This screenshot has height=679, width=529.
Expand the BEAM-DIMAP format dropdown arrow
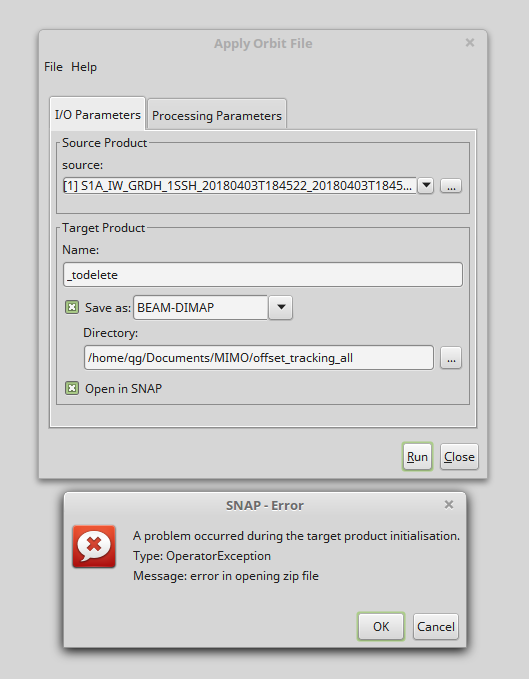(281, 307)
